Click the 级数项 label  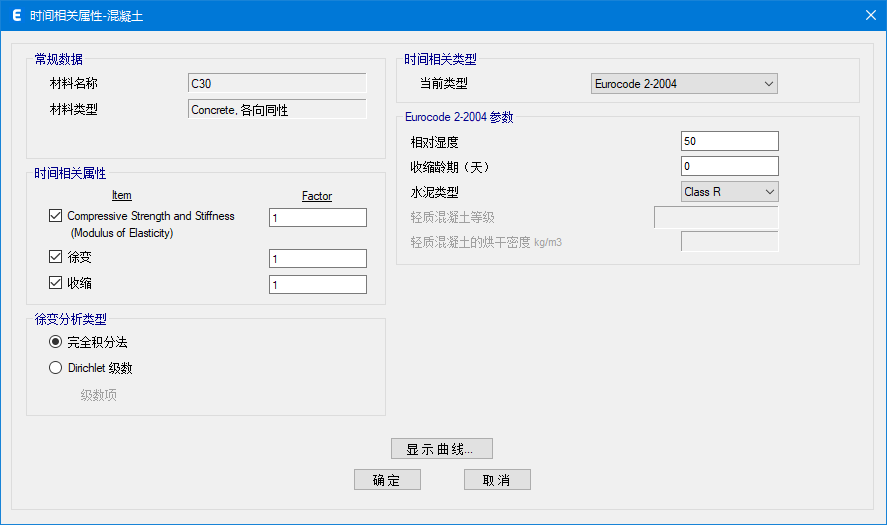click(x=98, y=395)
